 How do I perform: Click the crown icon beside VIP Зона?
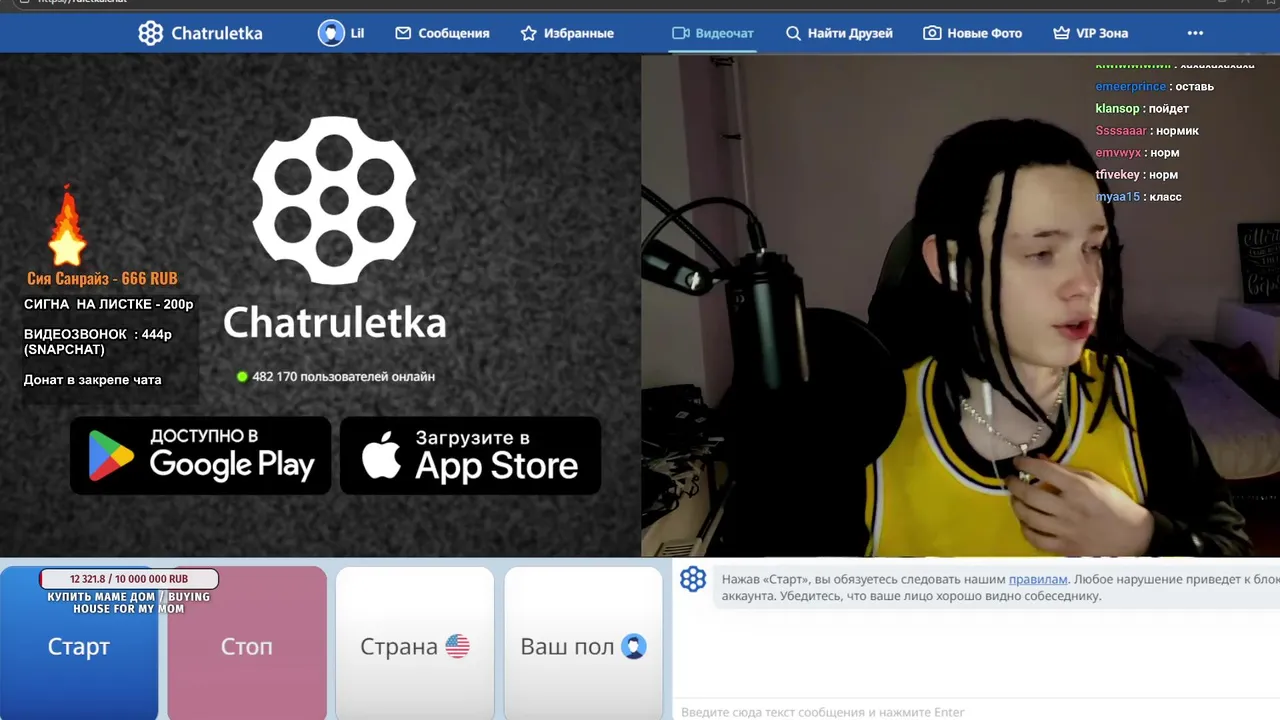pos(1061,33)
